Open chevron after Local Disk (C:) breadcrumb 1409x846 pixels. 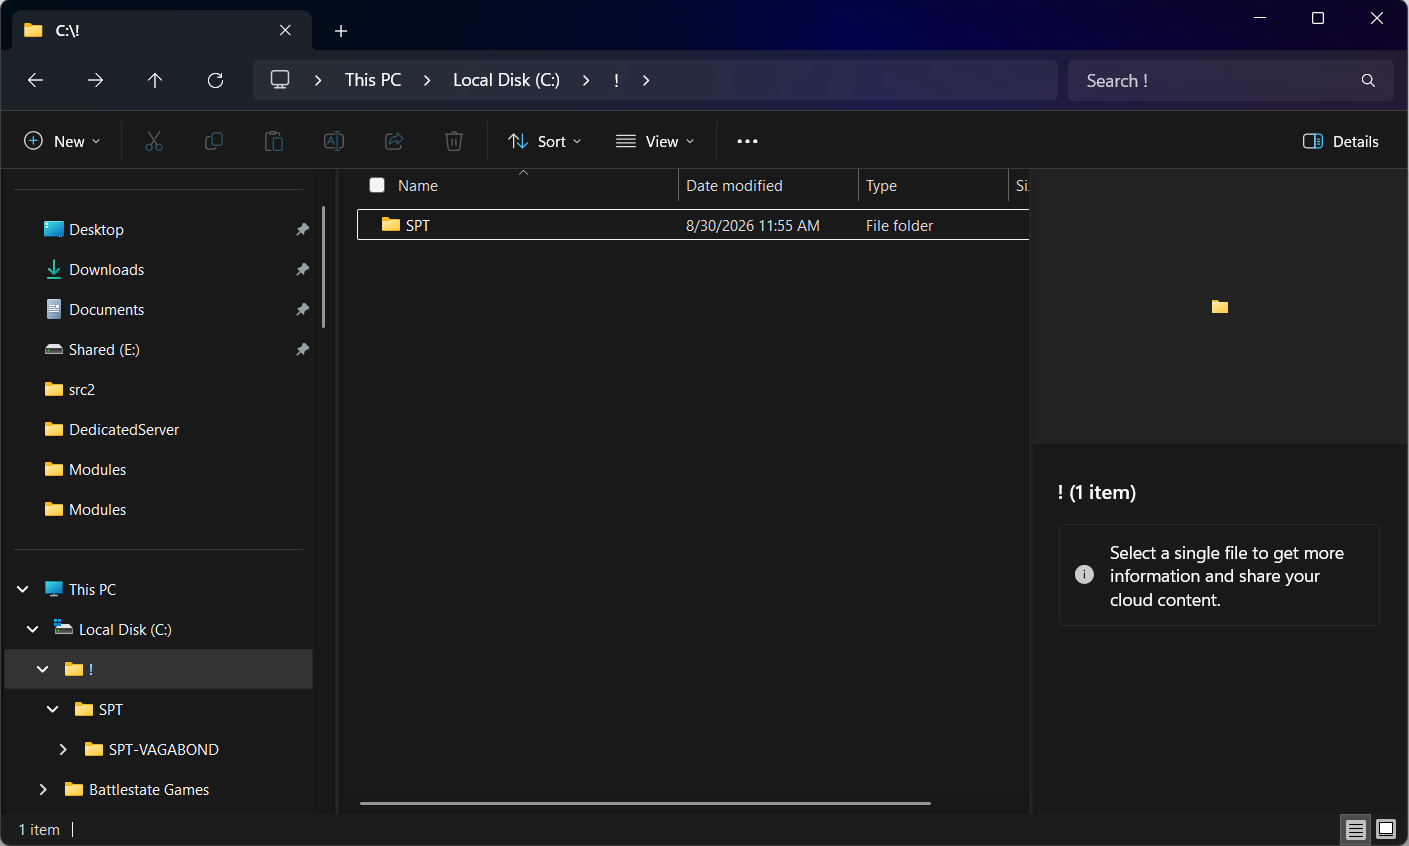click(x=586, y=80)
